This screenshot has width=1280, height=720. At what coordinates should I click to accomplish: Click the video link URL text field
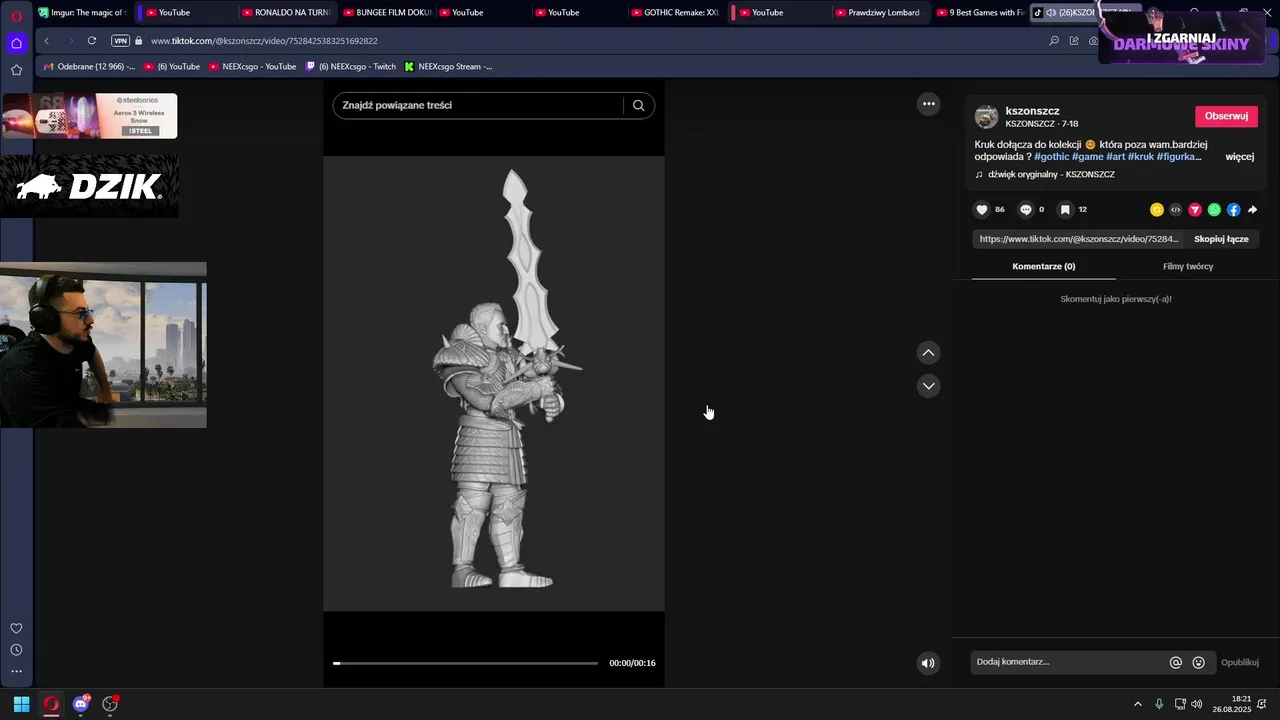(x=1080, y=239)
